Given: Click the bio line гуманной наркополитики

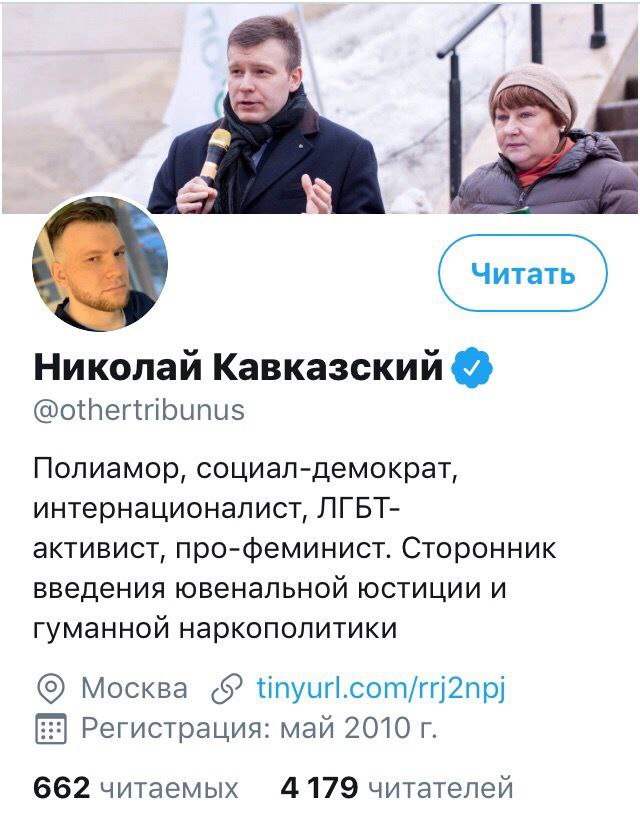Looking at the screenshot, I should pyautogui.click(x=215, y=628).
